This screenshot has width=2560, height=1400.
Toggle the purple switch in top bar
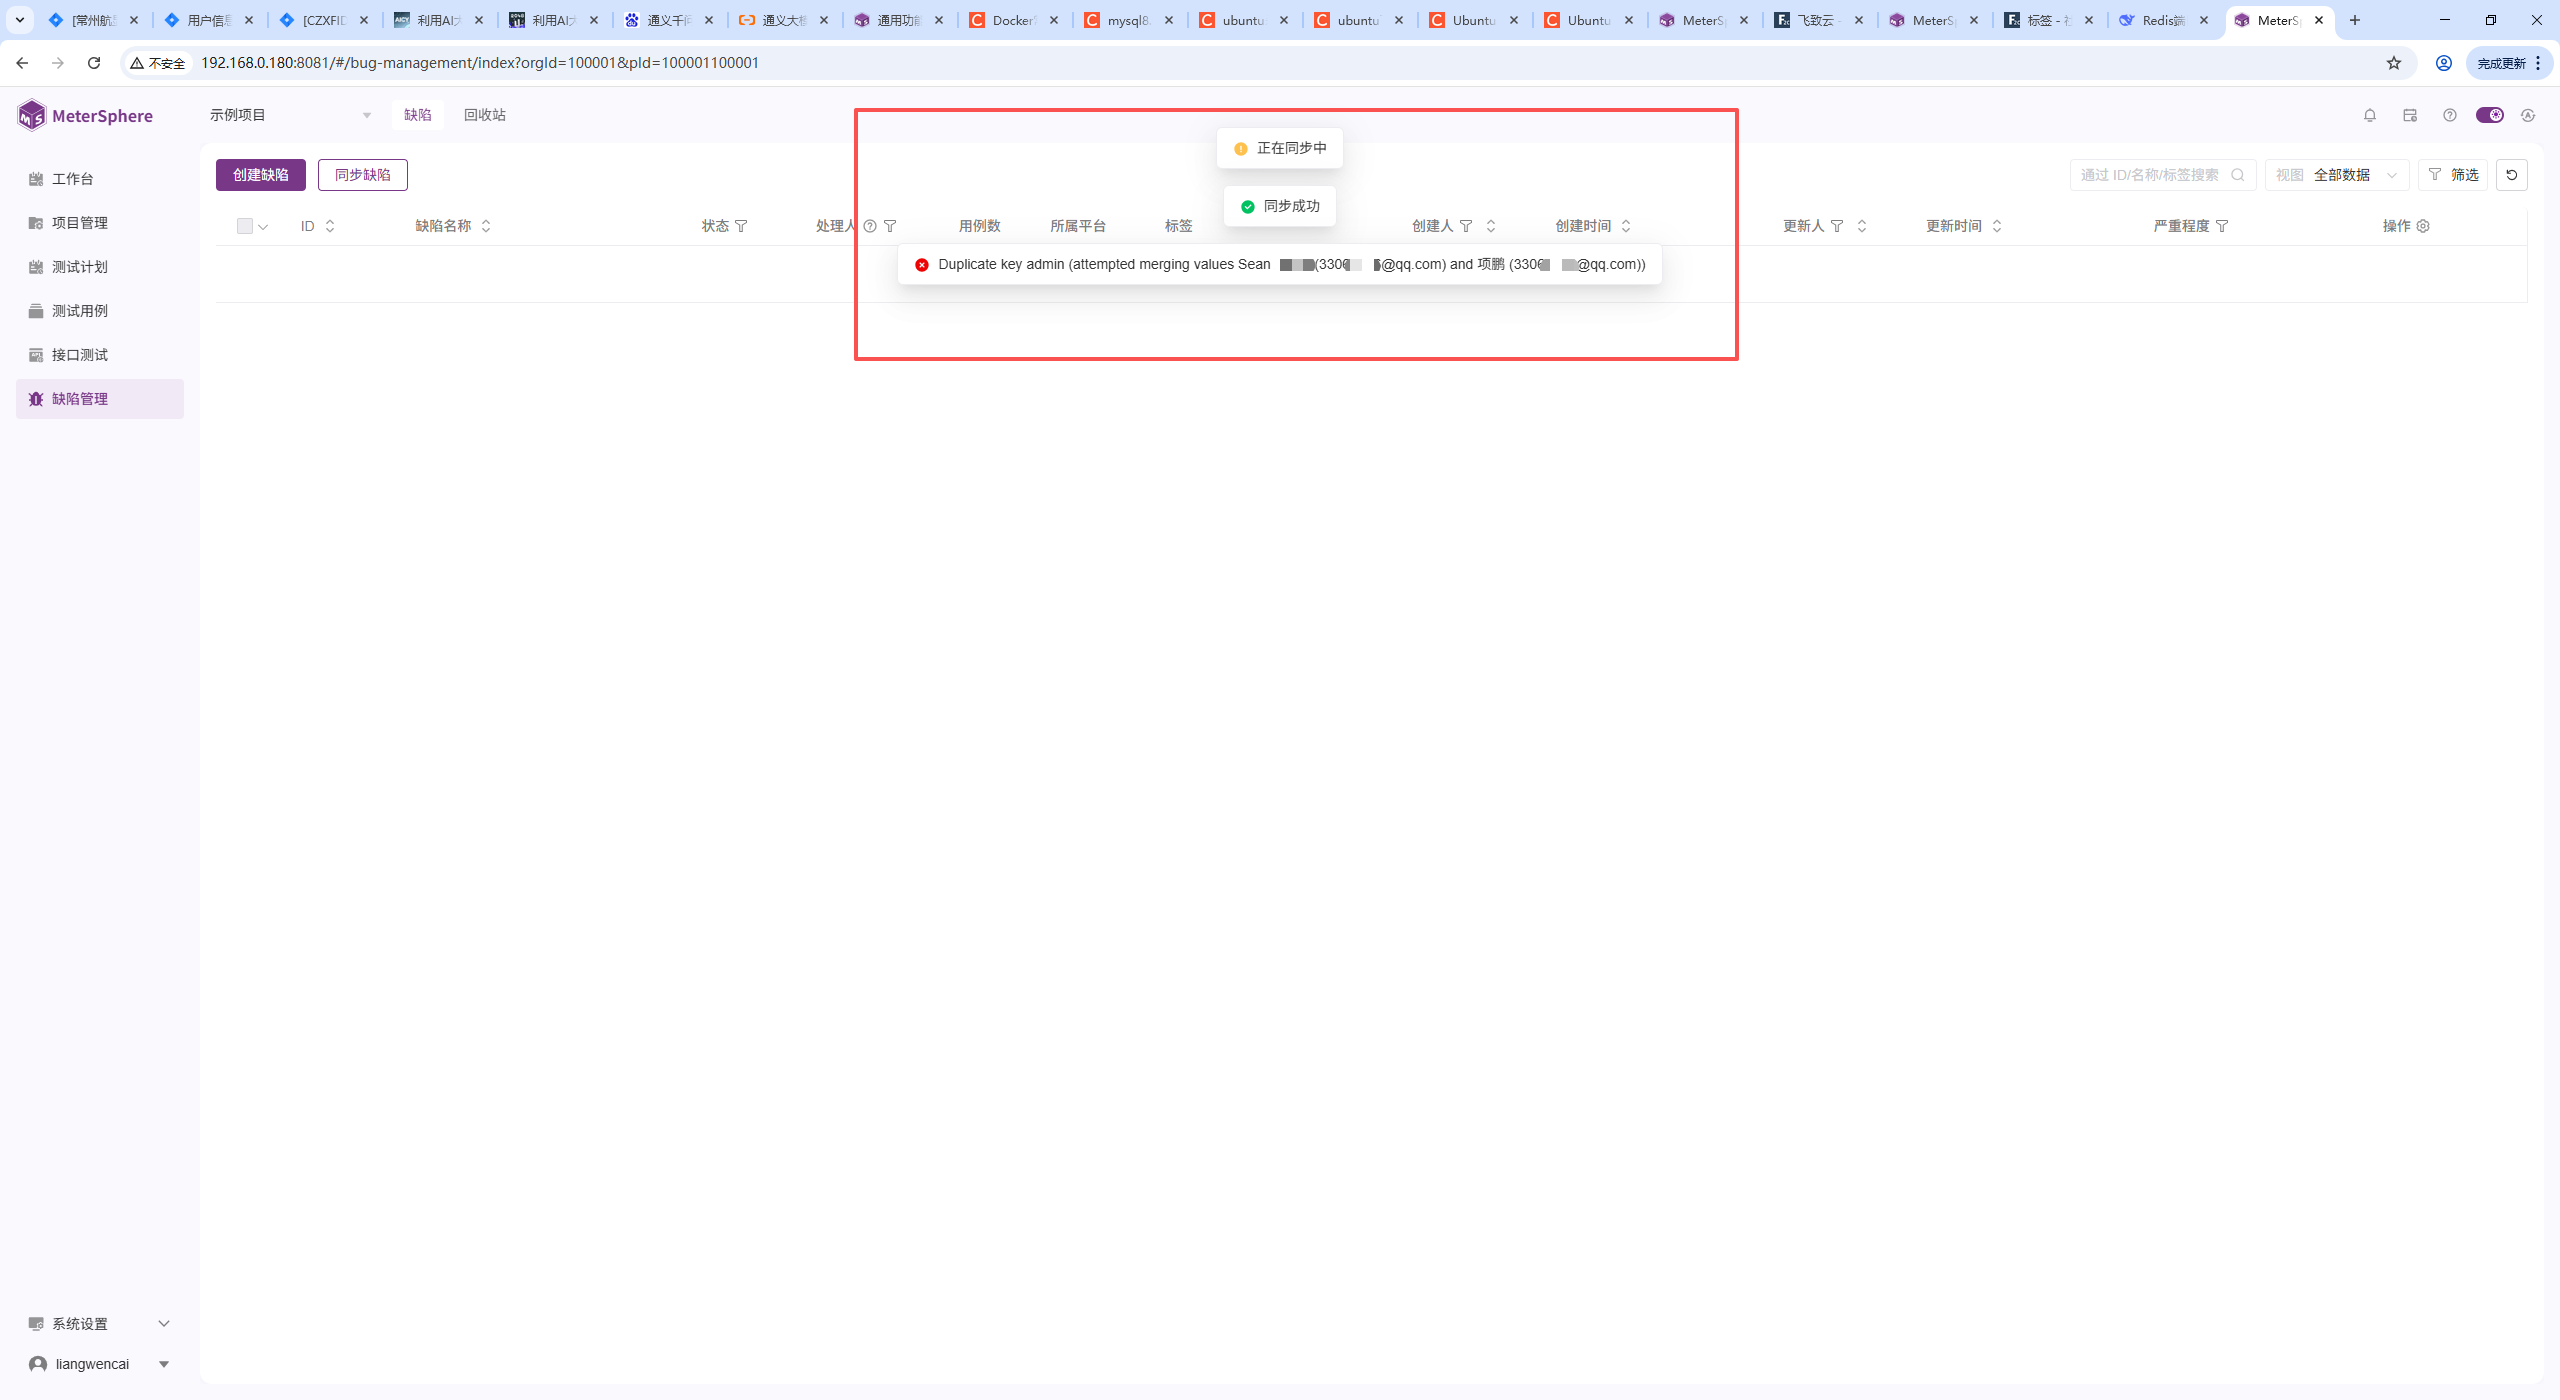[2489, 115]
